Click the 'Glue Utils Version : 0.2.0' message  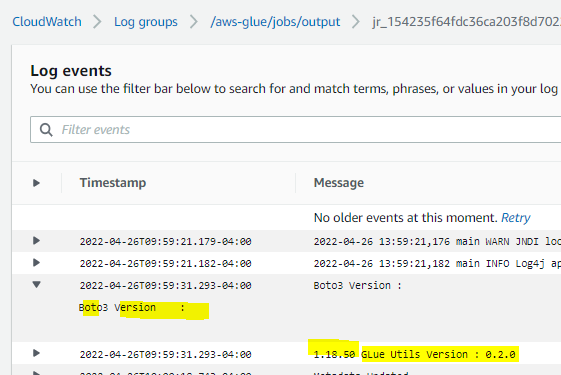[x=438, y=355]
